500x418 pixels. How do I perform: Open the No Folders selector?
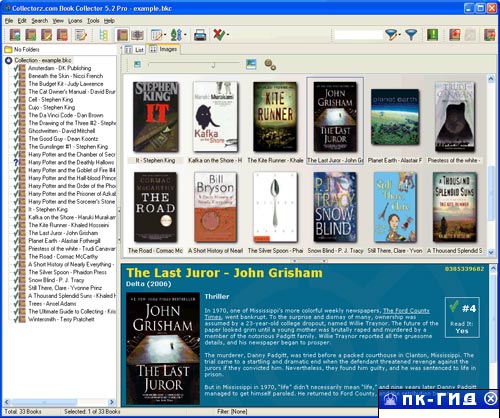point(60,49)
